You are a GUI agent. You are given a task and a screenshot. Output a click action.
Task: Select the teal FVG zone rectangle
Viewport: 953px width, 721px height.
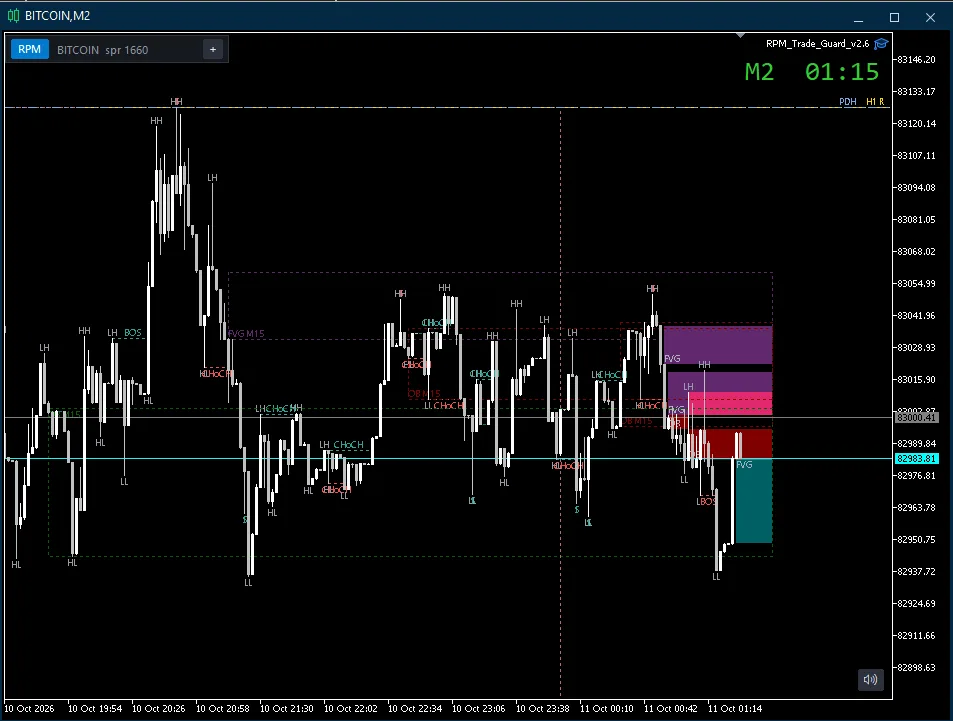click(754, 501)
